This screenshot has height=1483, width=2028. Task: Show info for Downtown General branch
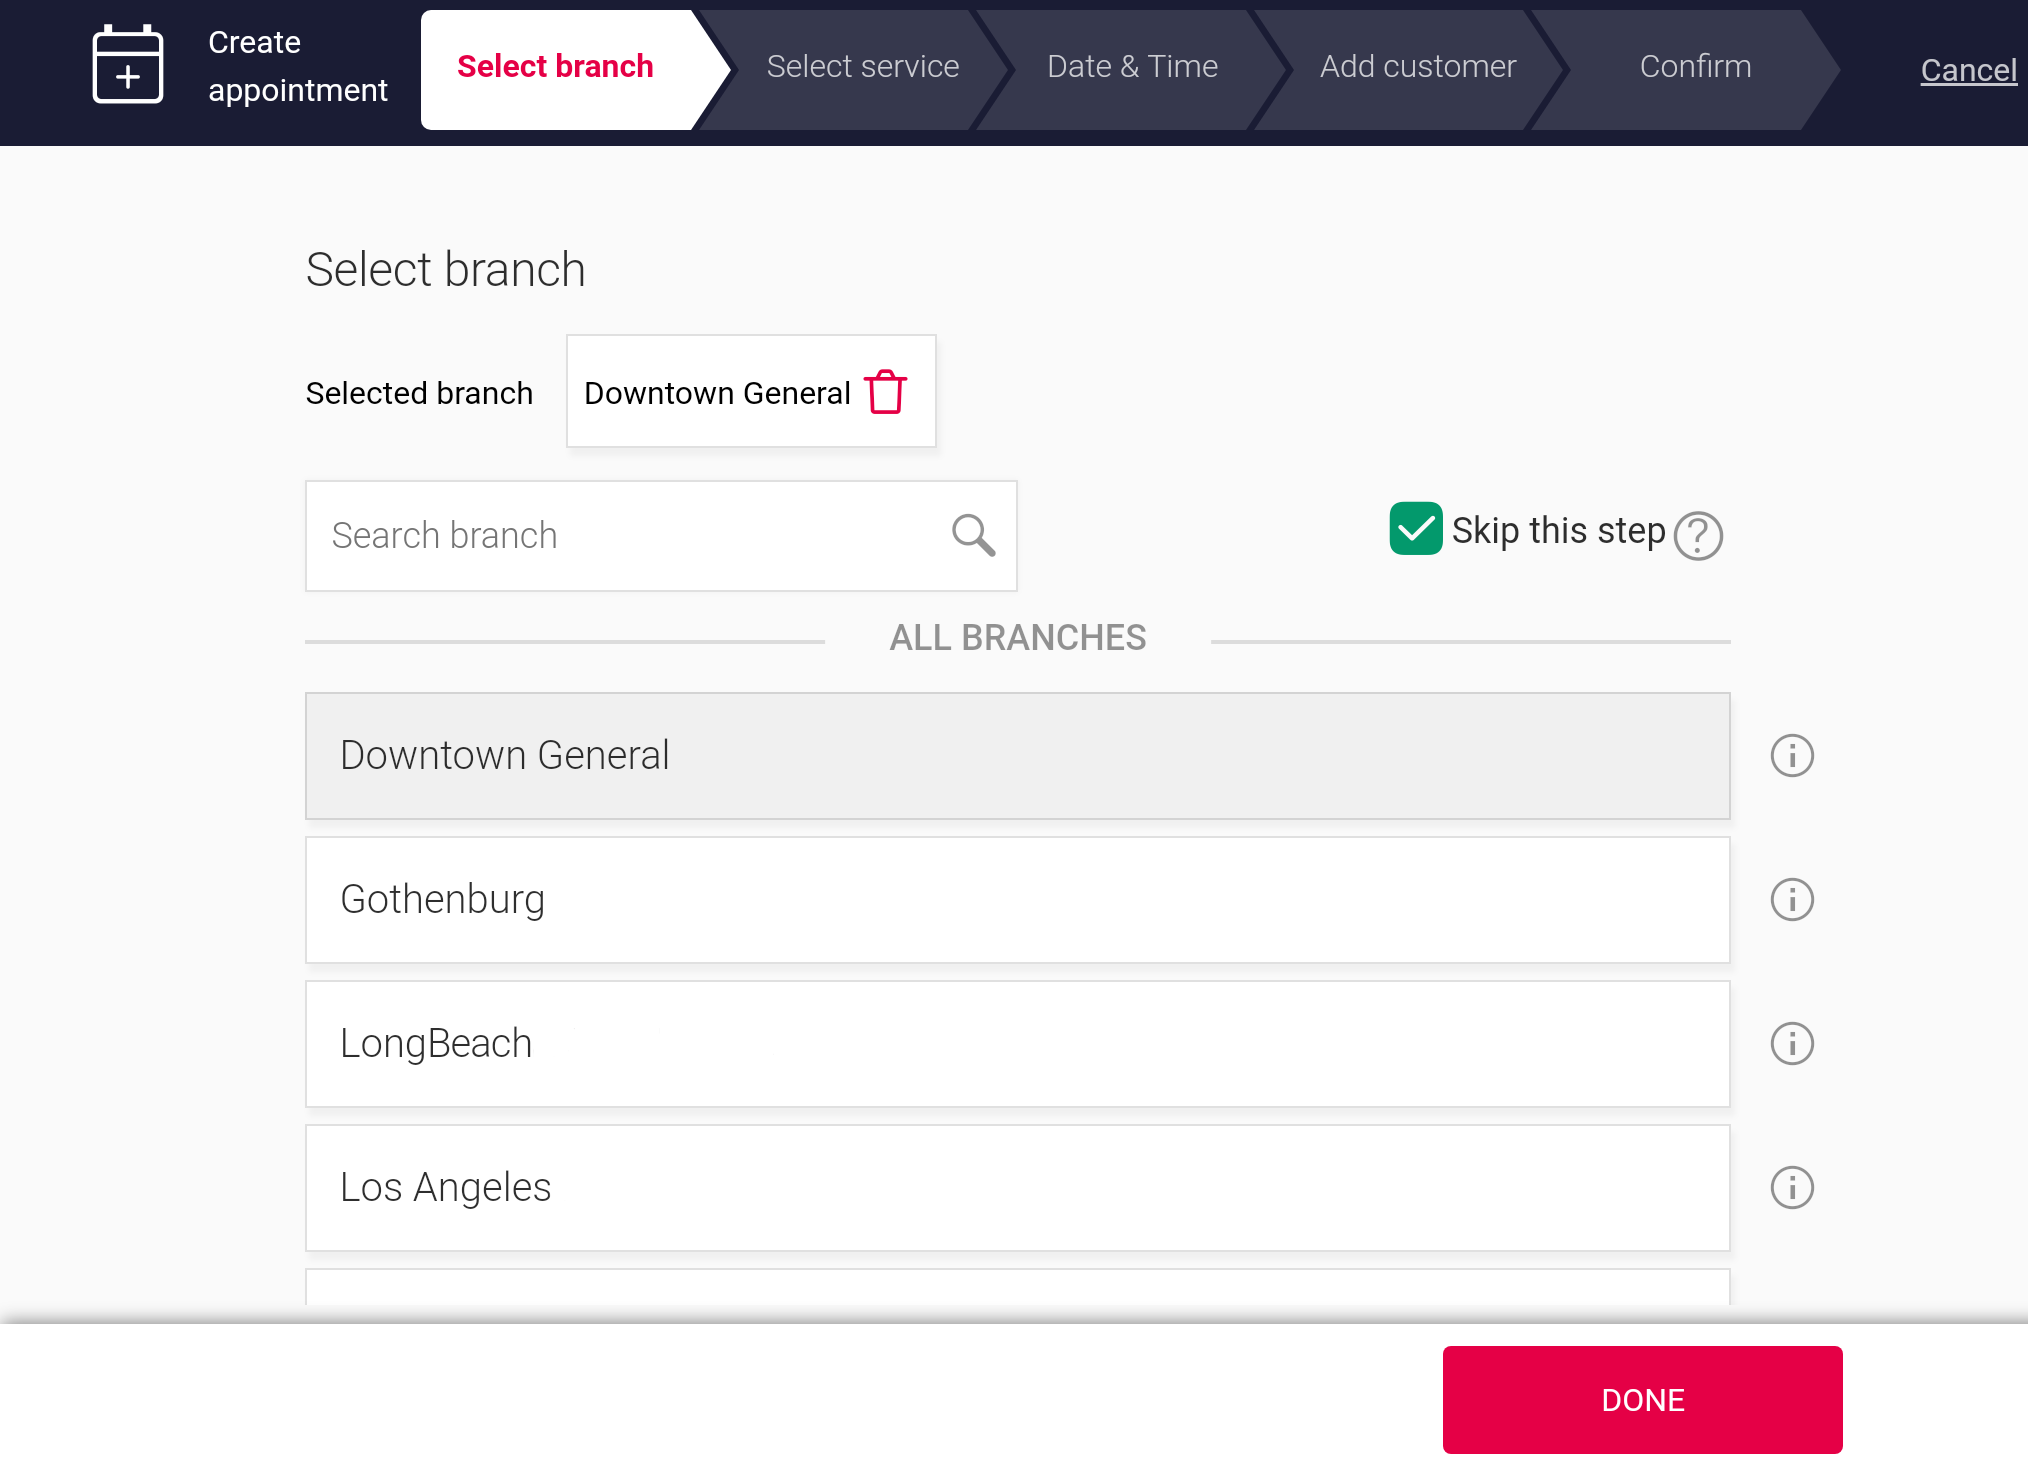pyautogui.click(x=1792, y=756)
